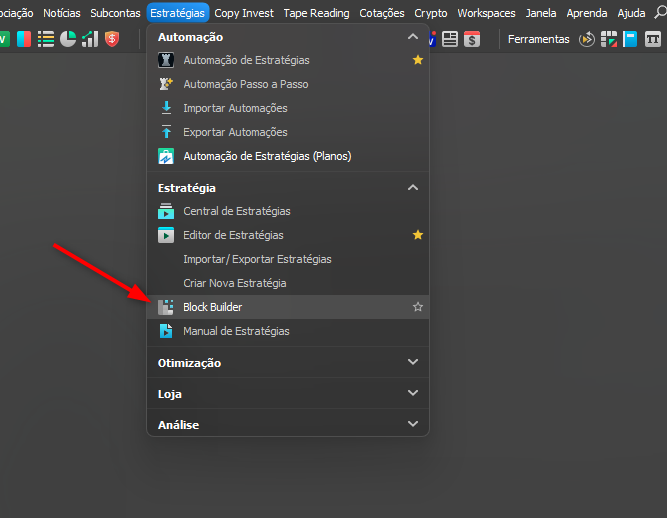Open the search magnifier in menu bar
The height and width of the screenshot is (518, 667).
(x=660, y=12)
